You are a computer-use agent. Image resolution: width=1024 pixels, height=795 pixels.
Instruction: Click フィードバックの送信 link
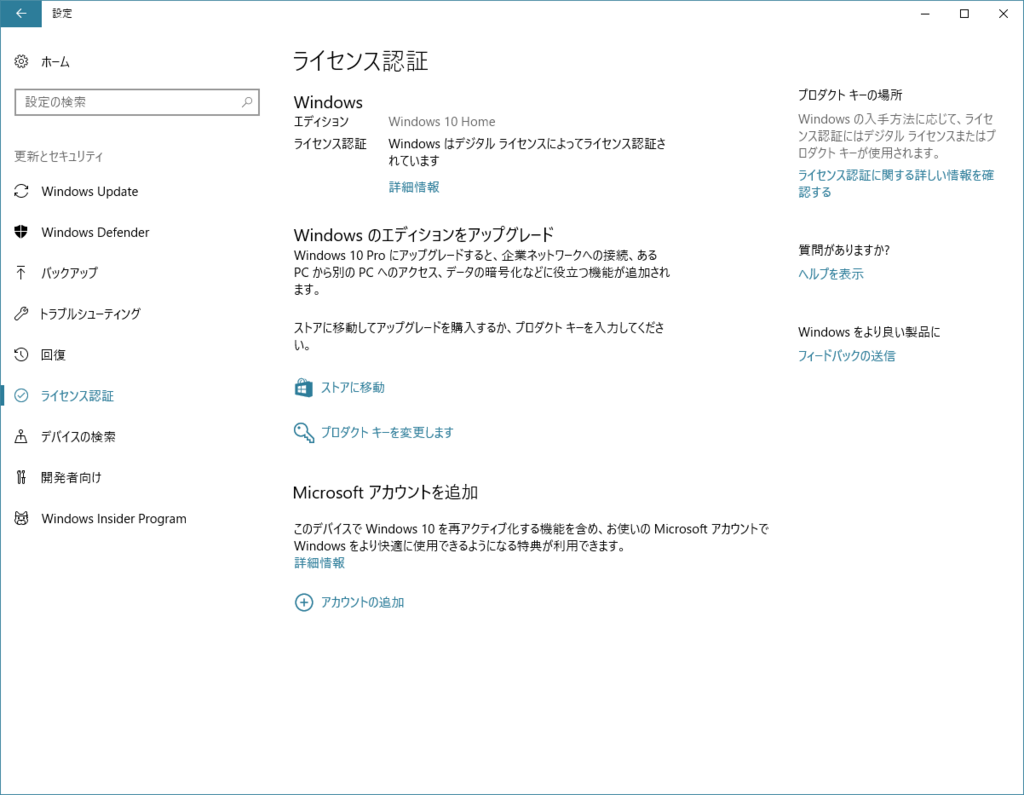pyautogui.click(x=846, y=355)
